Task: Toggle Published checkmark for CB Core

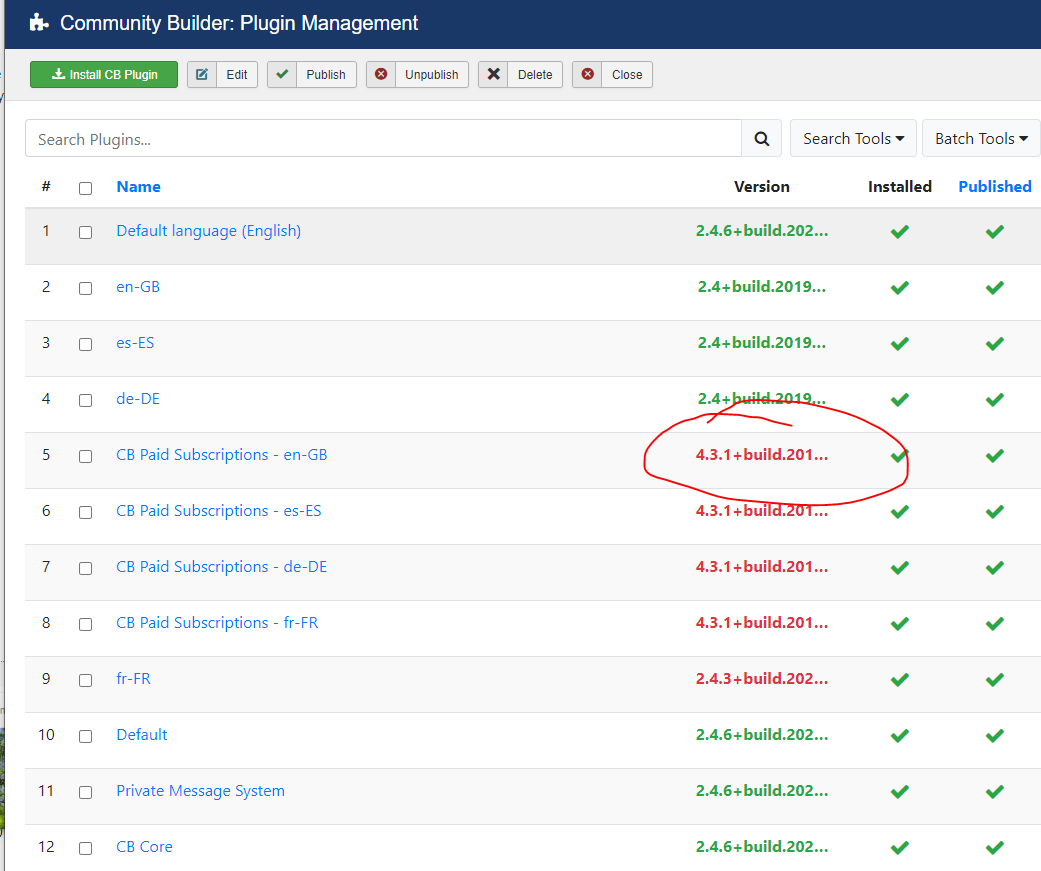Action: coord(995,848)
